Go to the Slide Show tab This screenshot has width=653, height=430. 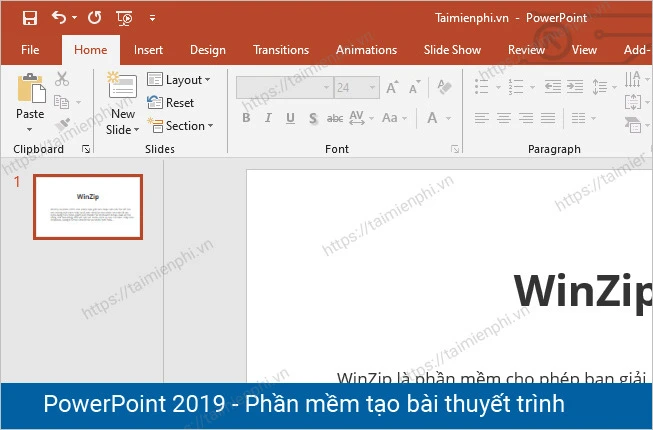(452, 50)
